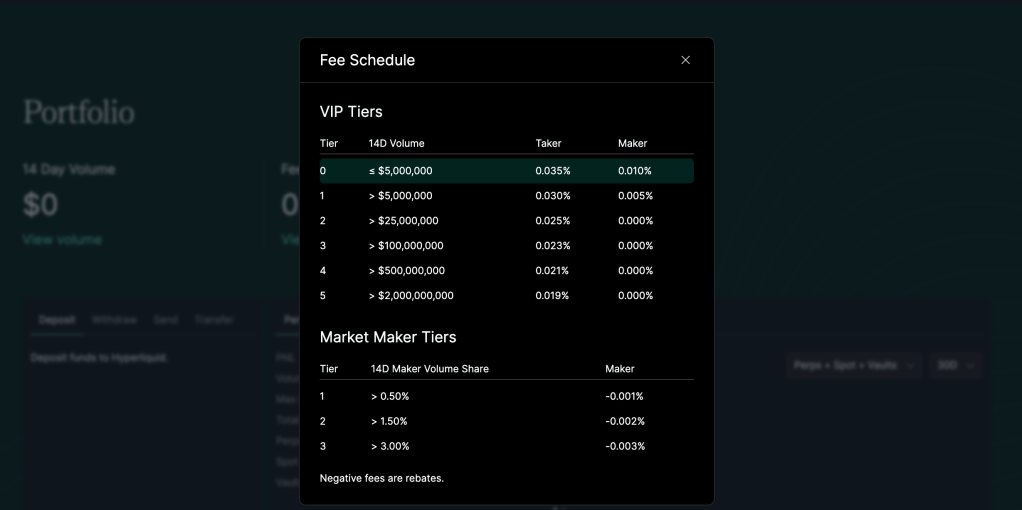Click the Portfolio page heading
The image size is (1022, 510).
coord(79,112)
